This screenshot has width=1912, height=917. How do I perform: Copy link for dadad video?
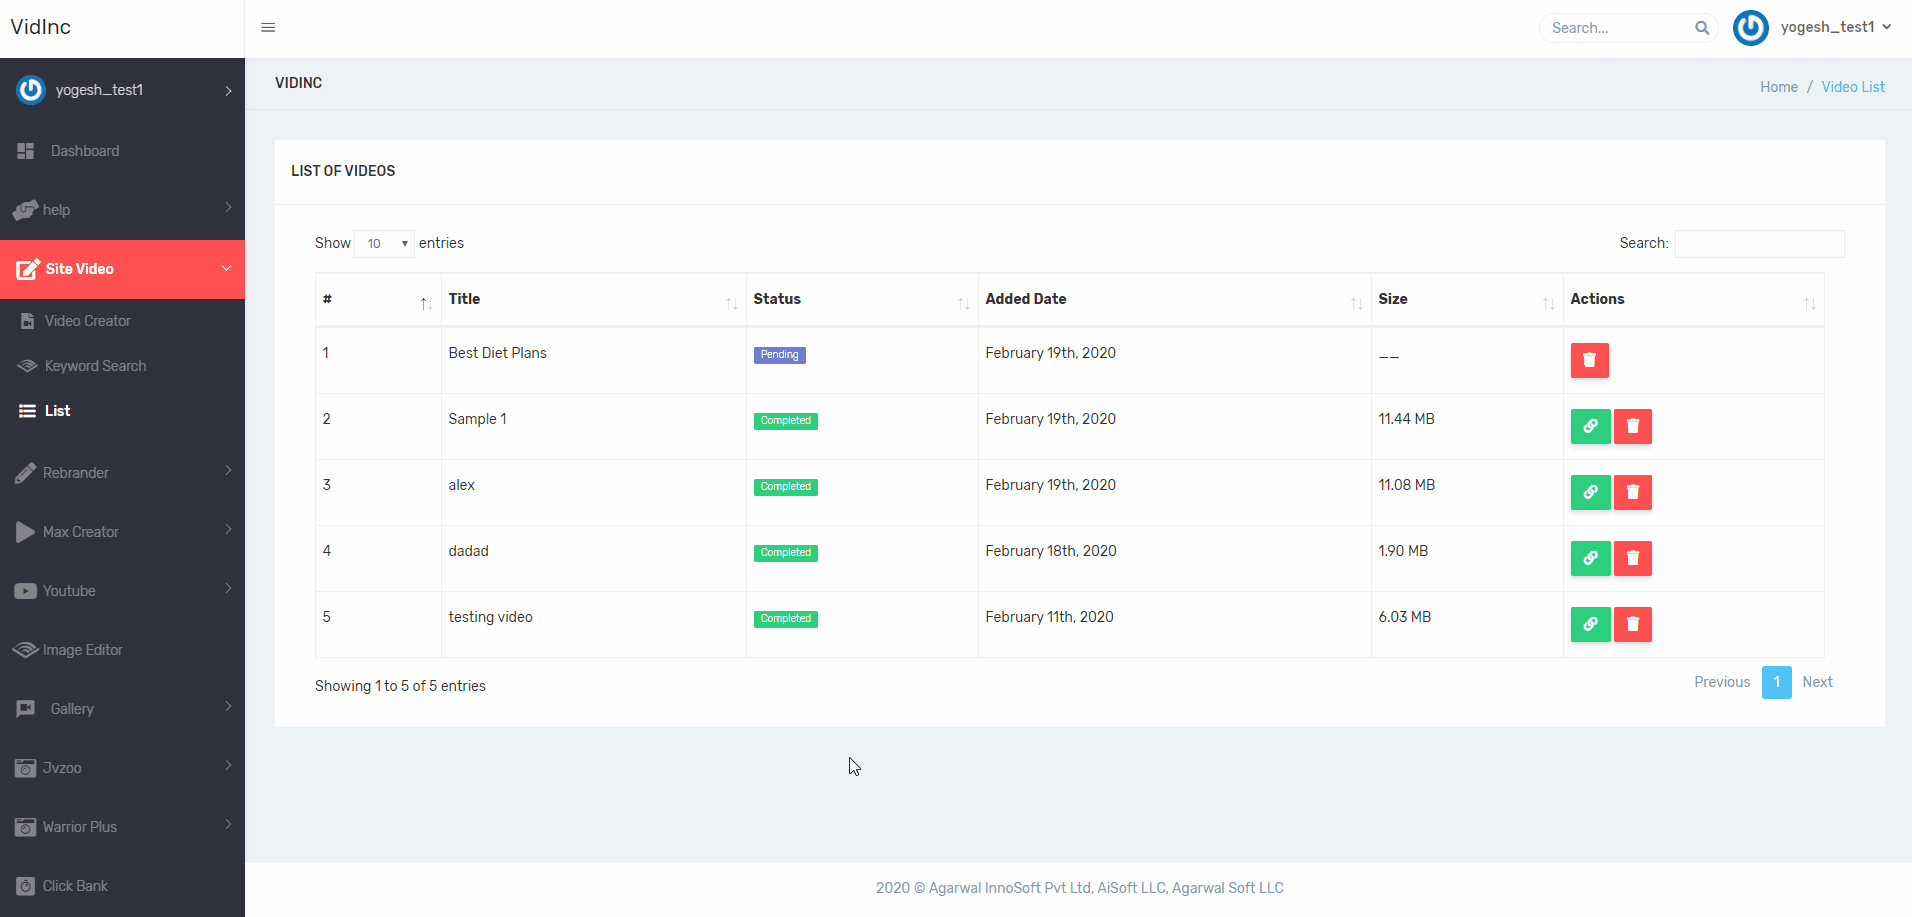[1590, 558]
